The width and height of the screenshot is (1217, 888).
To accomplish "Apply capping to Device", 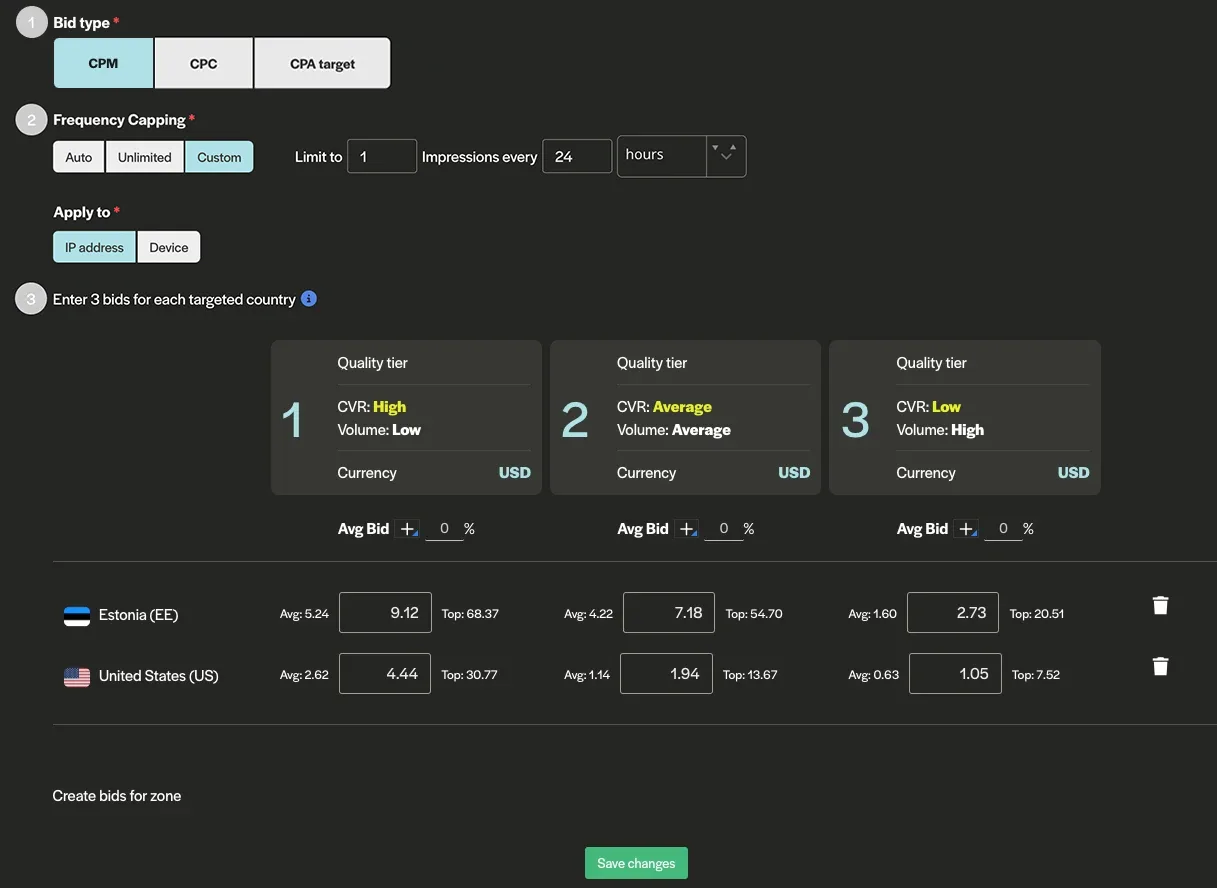I will [x=169, y=247].
